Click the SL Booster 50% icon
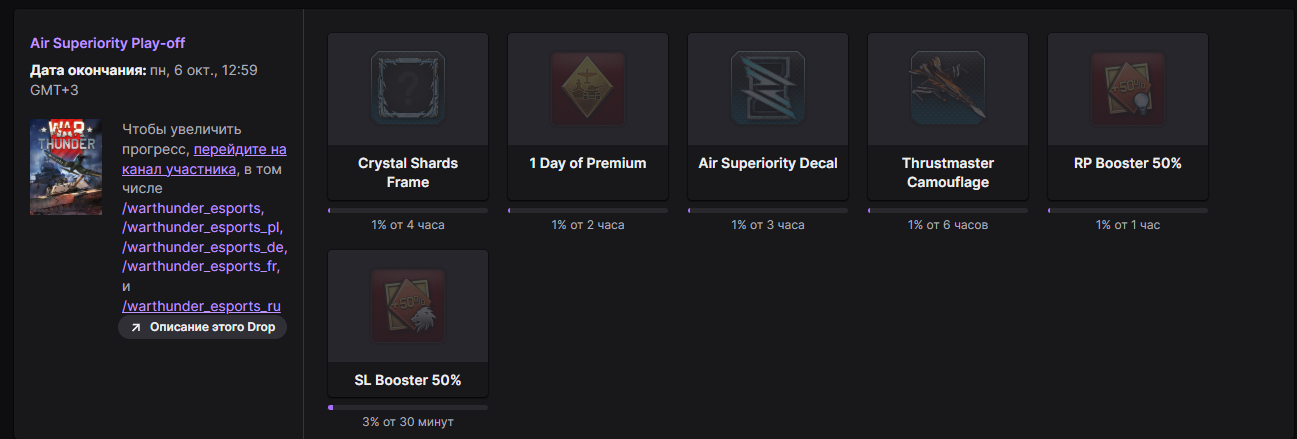The height and width of the screenshot is (439, 1297). 407,306
